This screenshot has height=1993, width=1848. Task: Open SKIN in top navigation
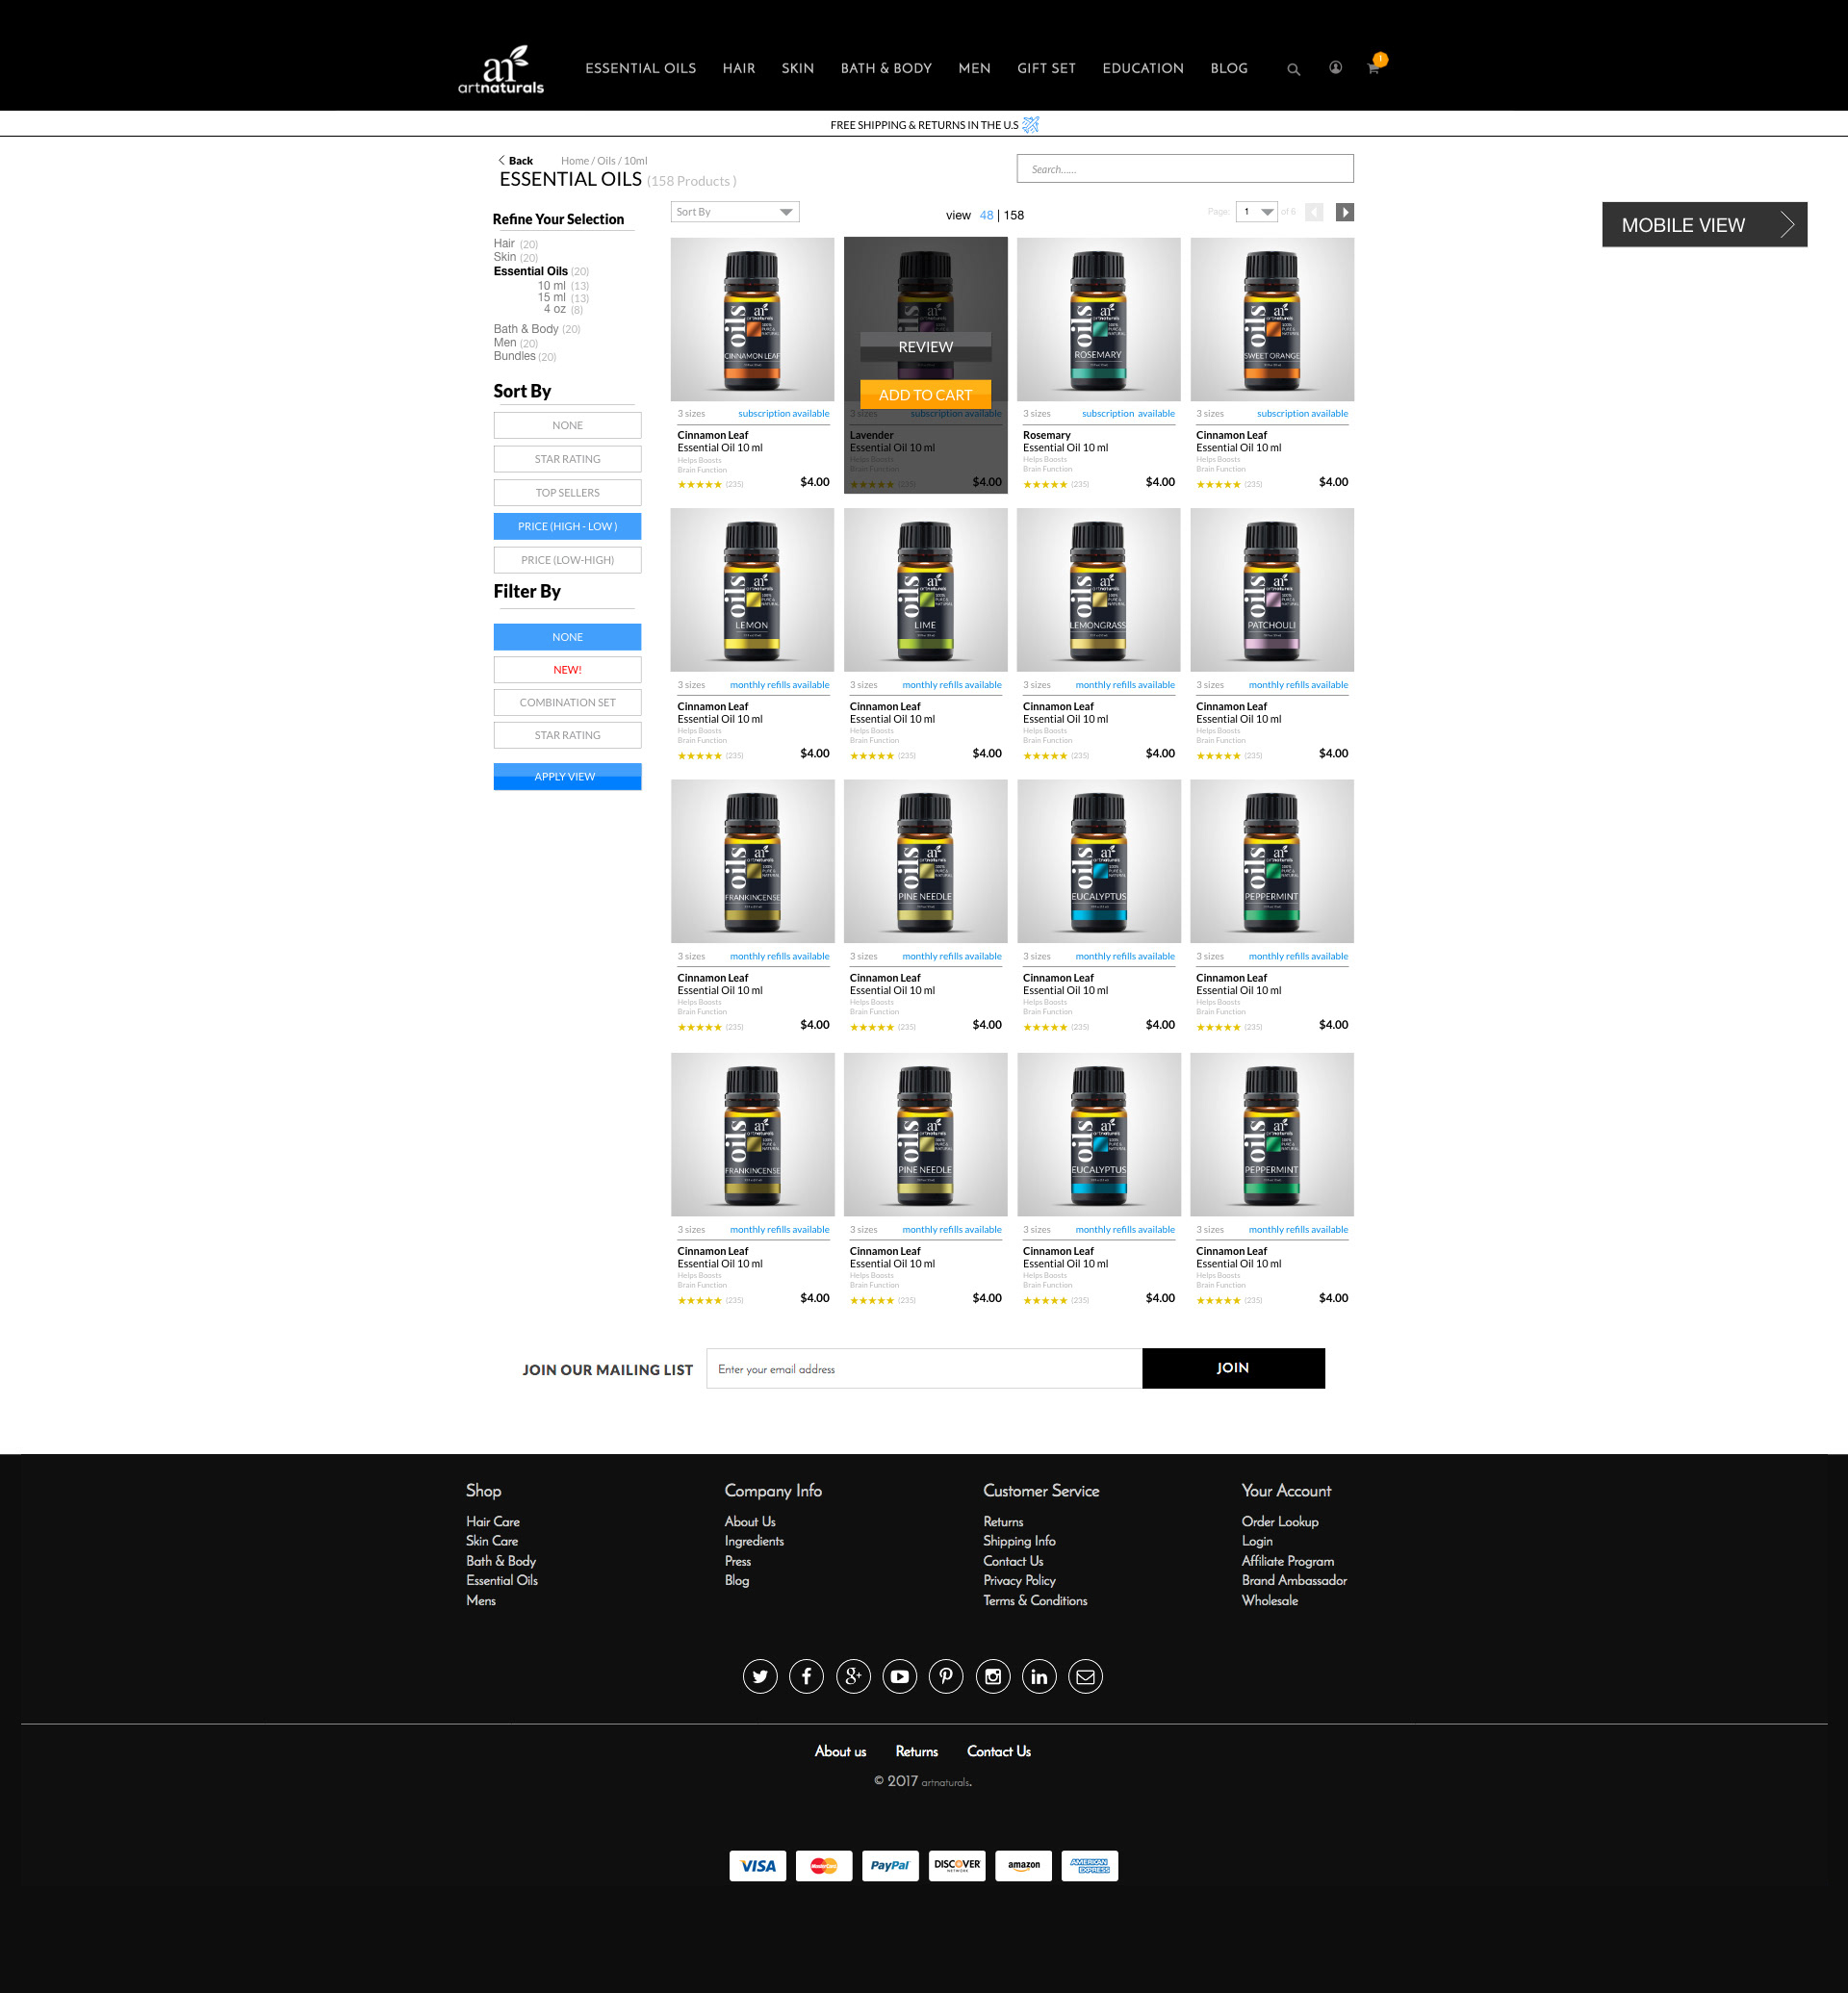(798, 68)
